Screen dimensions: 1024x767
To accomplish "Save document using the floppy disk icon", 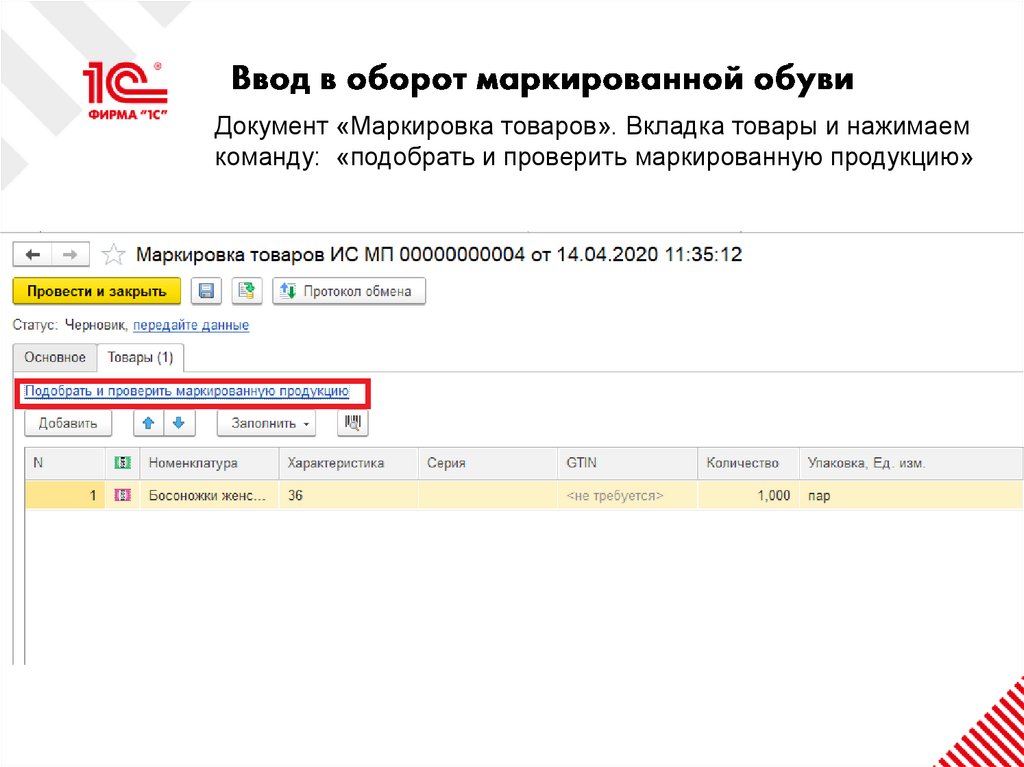I will (206, 291).
